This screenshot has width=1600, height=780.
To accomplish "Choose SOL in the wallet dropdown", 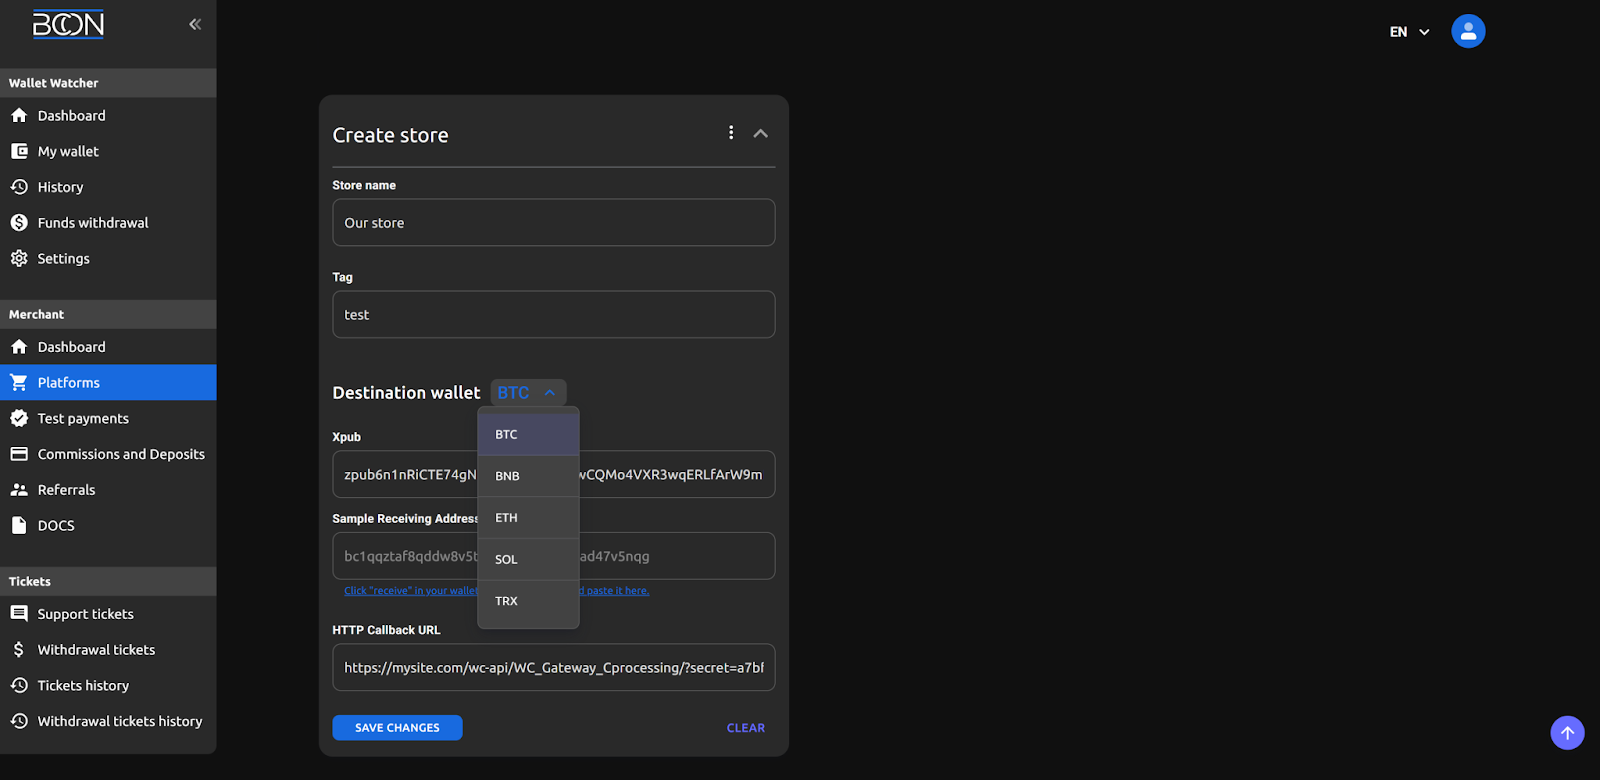I will (507, 560).
